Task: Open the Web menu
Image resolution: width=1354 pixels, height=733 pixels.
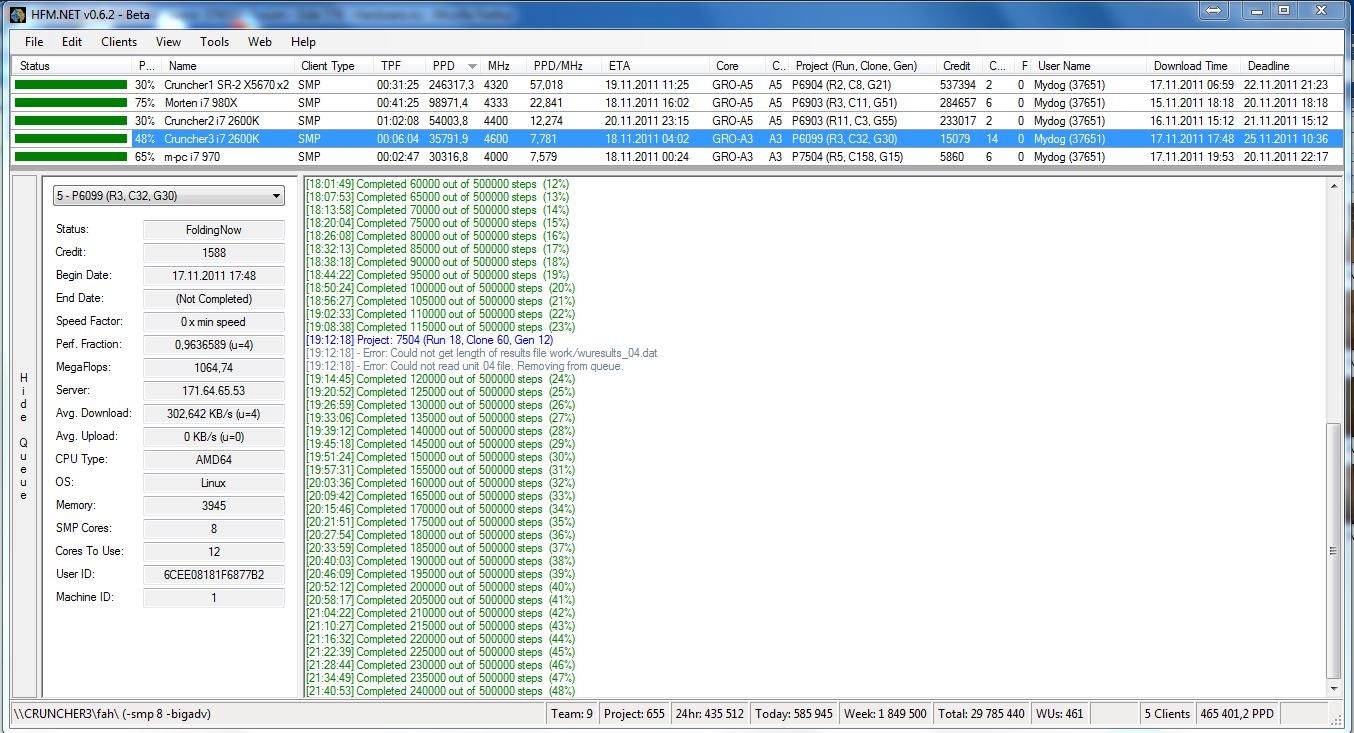Action: pos(260,42)
